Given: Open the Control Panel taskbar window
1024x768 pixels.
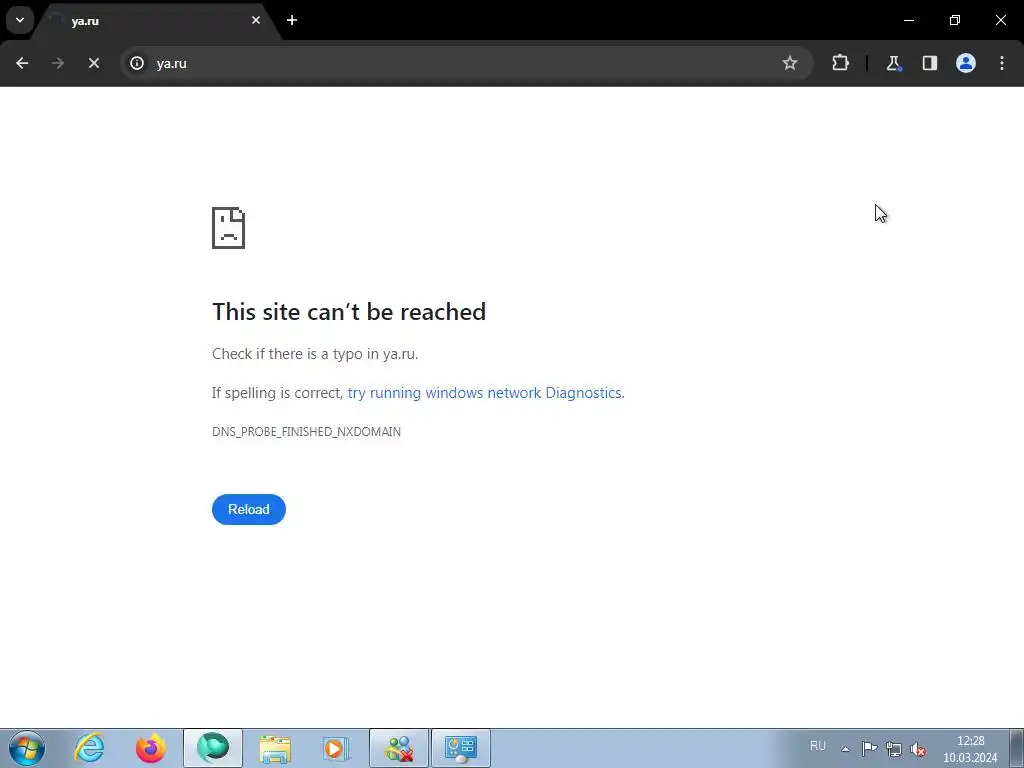Looking at the screenshot, I should (461, 748).
